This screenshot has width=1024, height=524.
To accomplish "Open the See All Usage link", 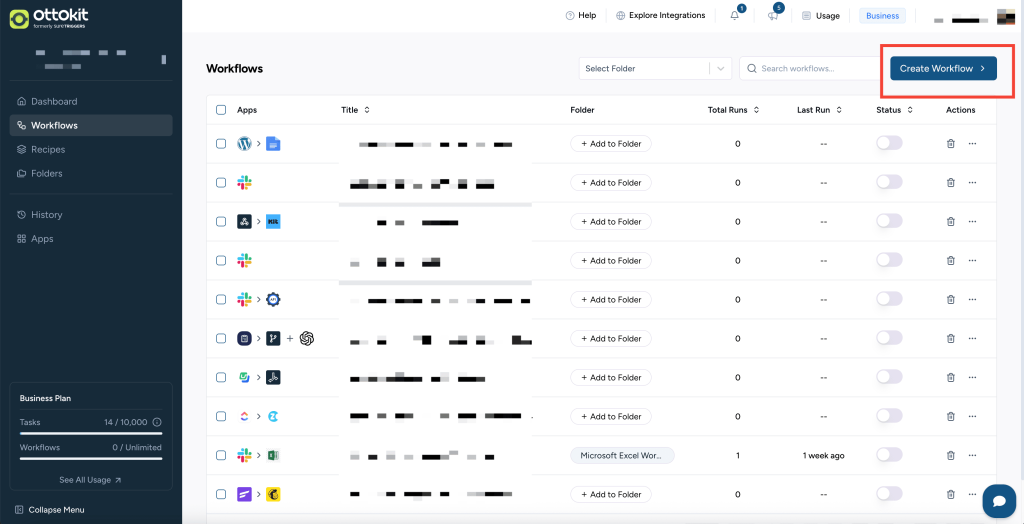I will tap(90, 480).
